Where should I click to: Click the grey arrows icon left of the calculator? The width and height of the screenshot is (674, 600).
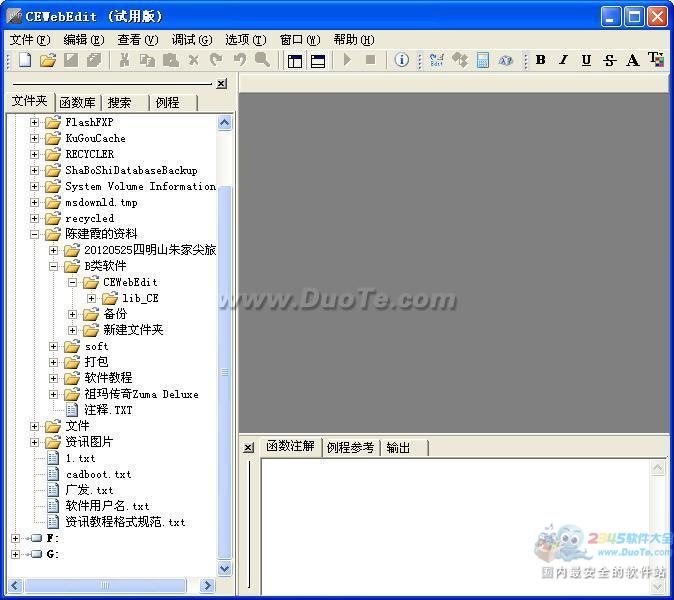(460, 60)
